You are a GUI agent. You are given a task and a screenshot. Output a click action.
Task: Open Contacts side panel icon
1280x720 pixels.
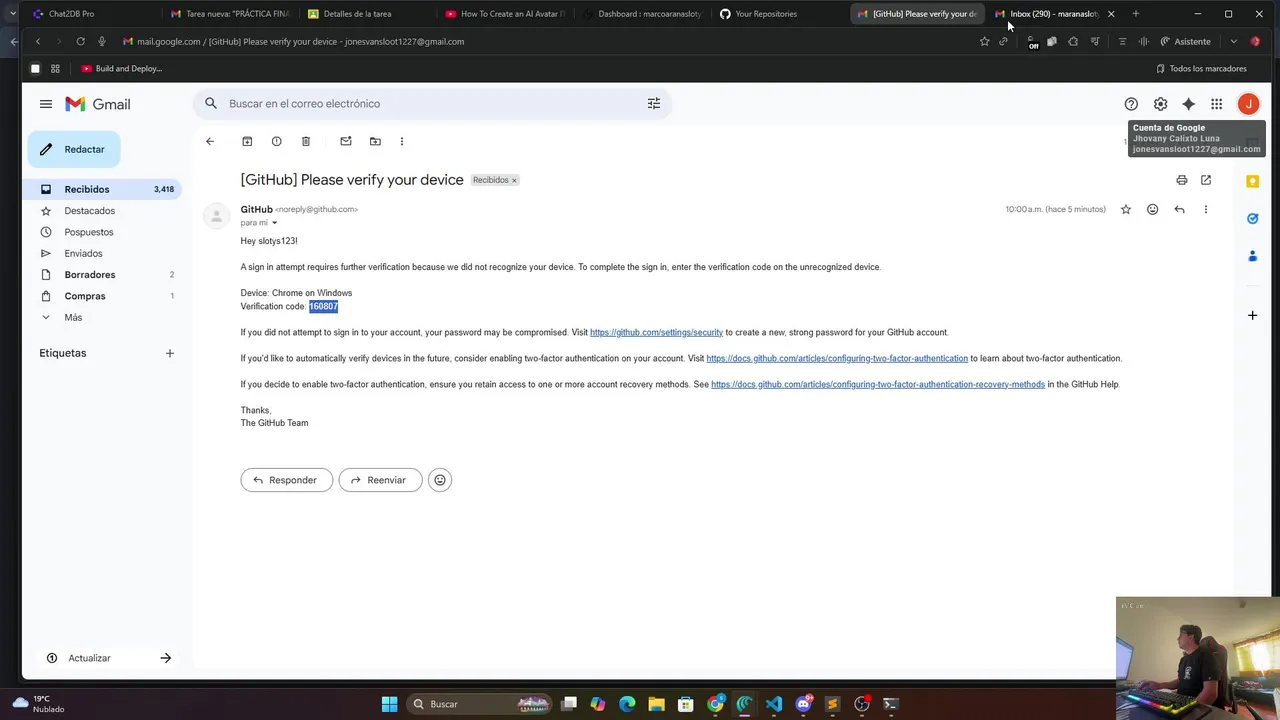[x=1252, y=256]
